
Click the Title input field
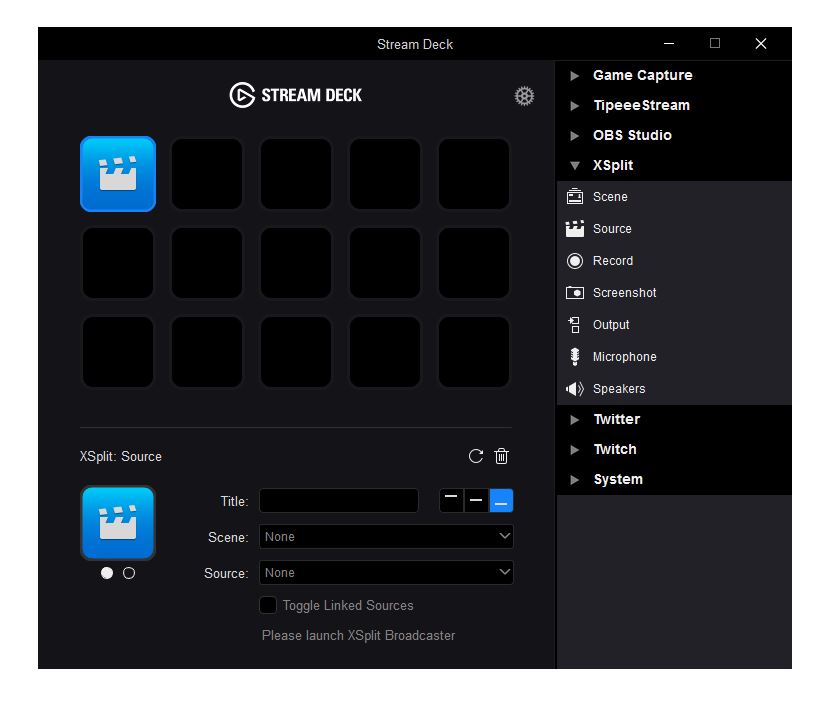tap(339, 501)
